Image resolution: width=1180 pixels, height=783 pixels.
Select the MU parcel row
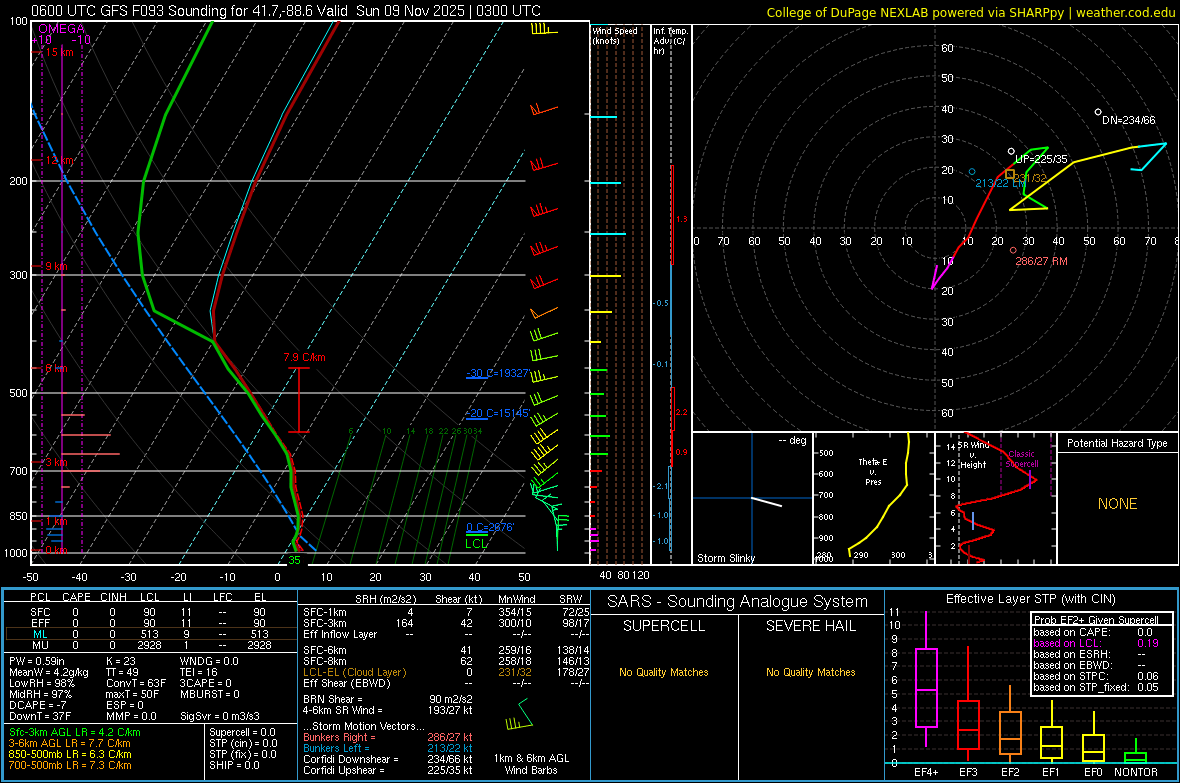tap(150, 645)
